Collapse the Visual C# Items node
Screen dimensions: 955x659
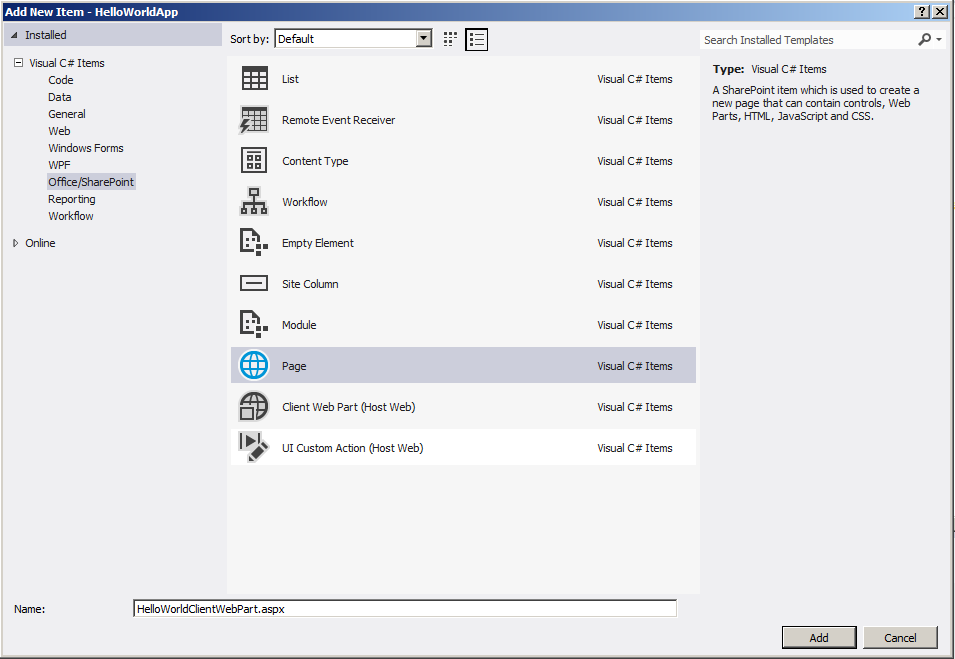[x=19, y=63]
